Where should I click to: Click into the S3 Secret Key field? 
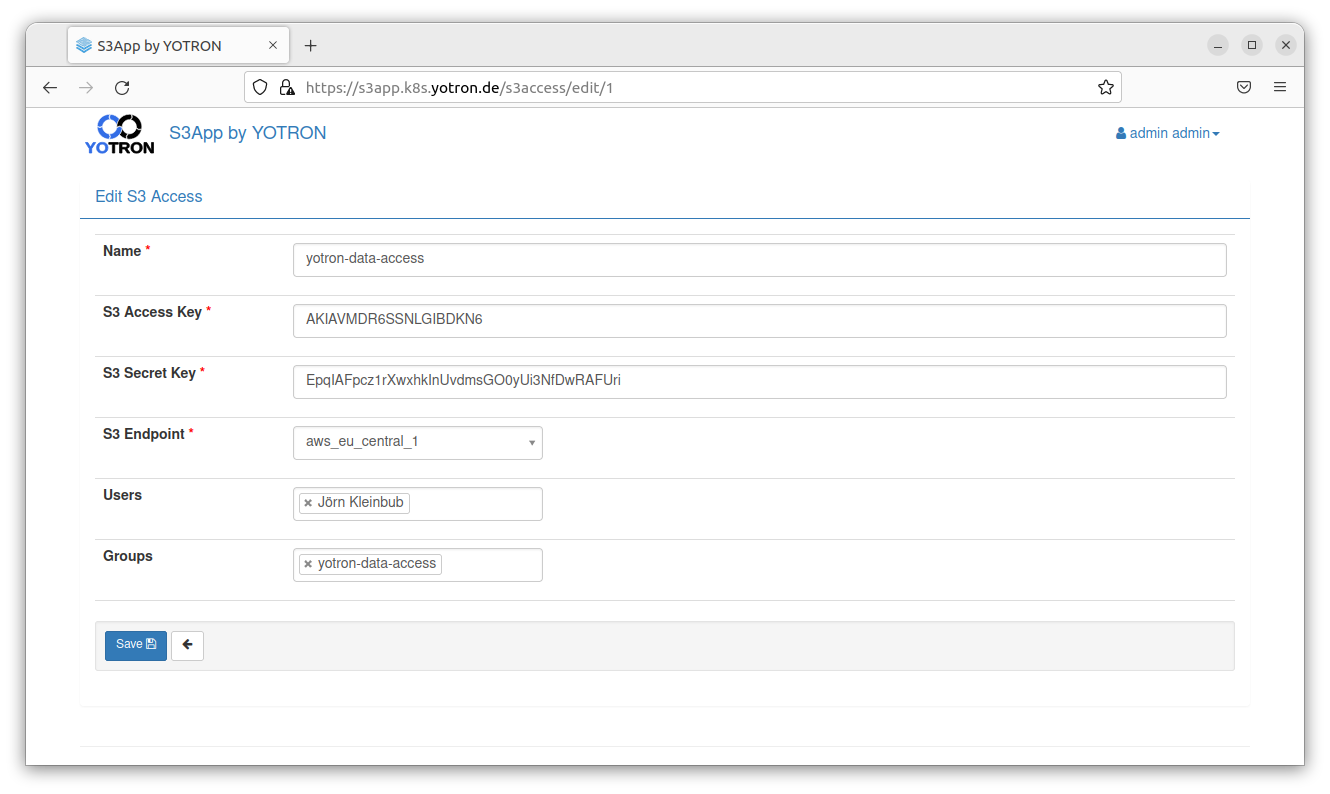[x=760, y=381]
